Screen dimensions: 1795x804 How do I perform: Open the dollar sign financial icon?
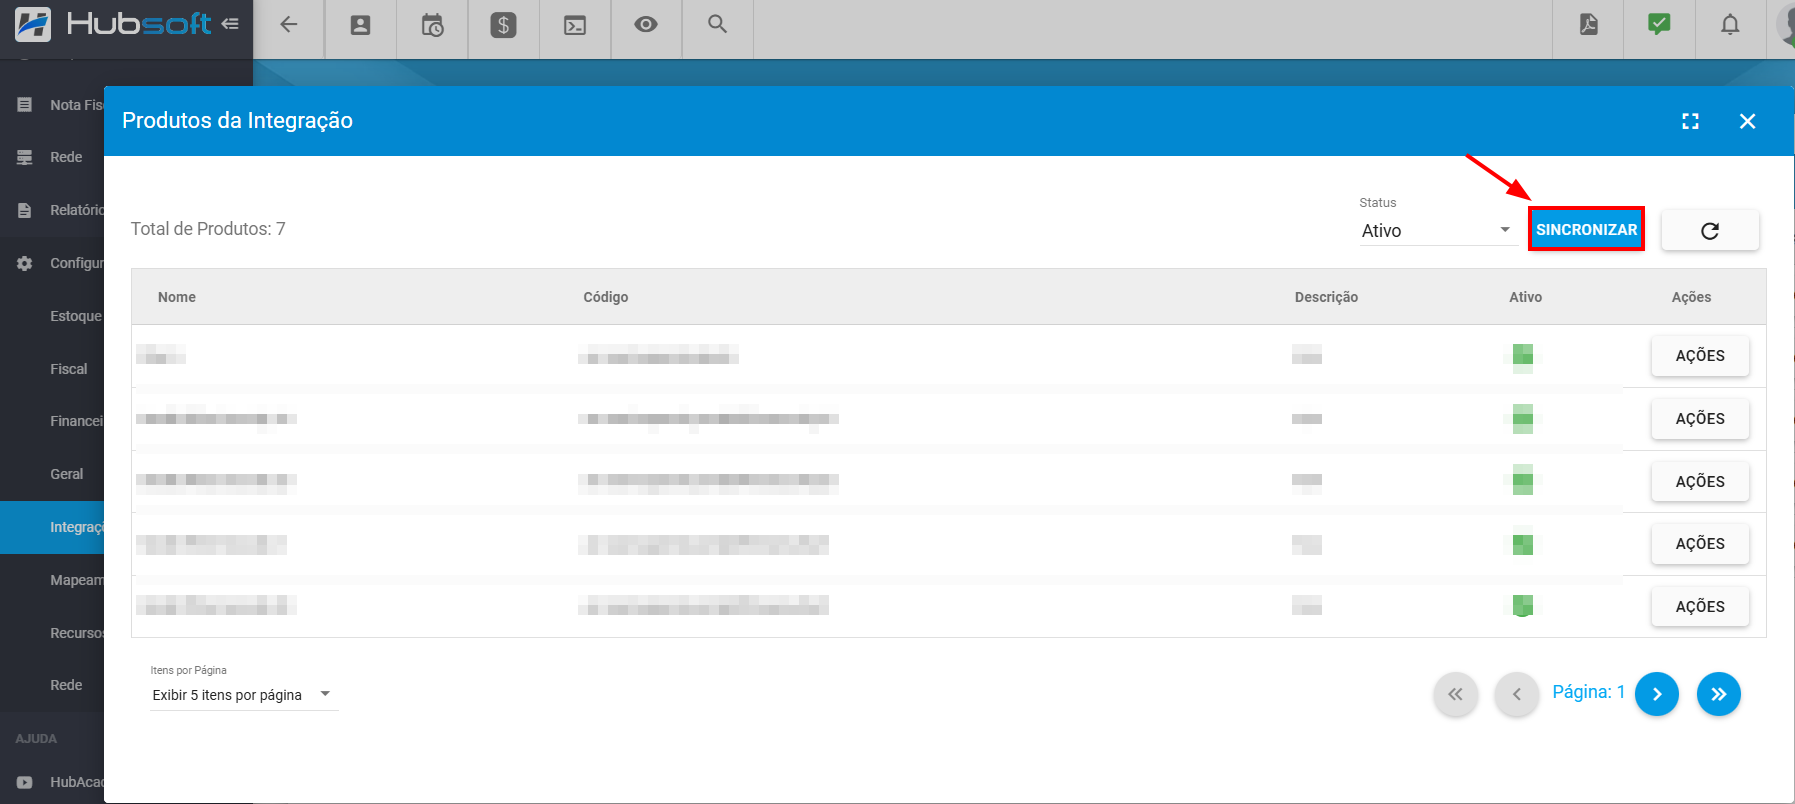point(503,25)
